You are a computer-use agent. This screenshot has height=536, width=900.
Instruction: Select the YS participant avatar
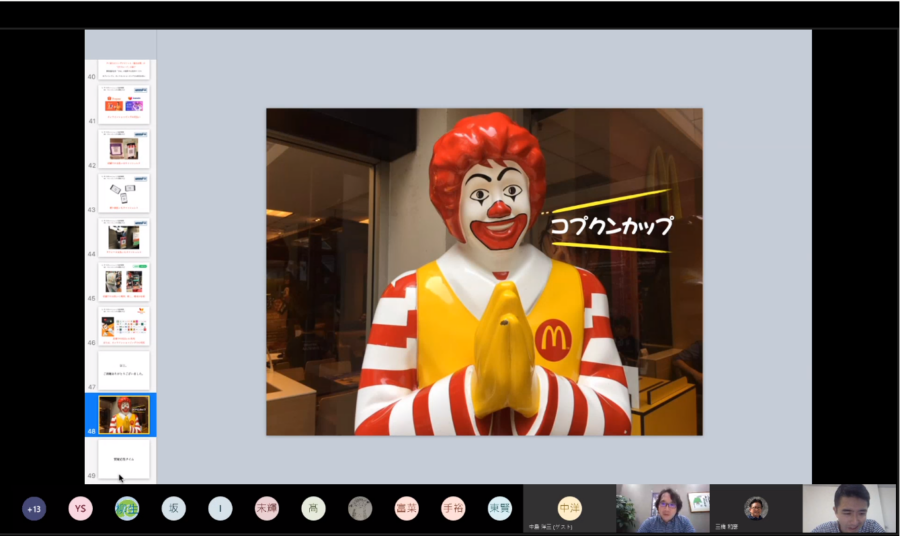click(80, 508)
